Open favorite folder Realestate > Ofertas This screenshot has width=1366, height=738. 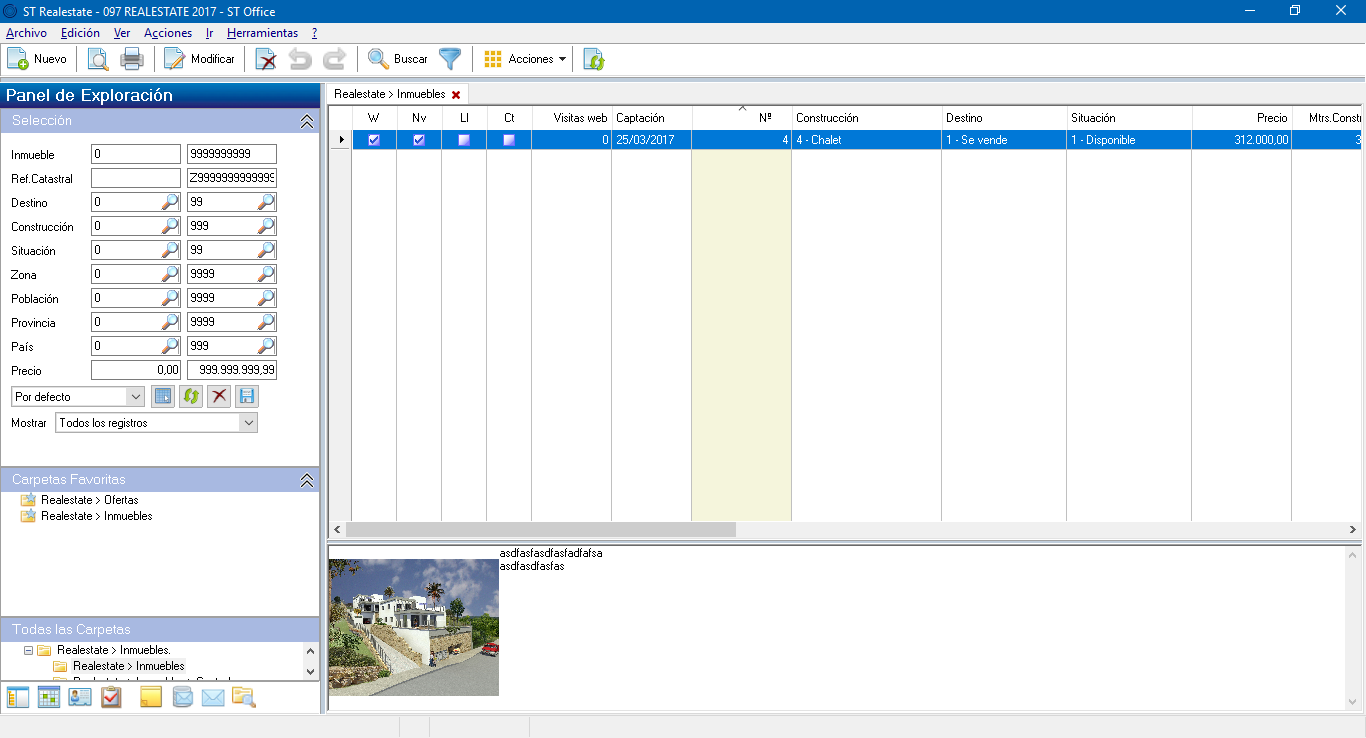(x=90, y=500)
